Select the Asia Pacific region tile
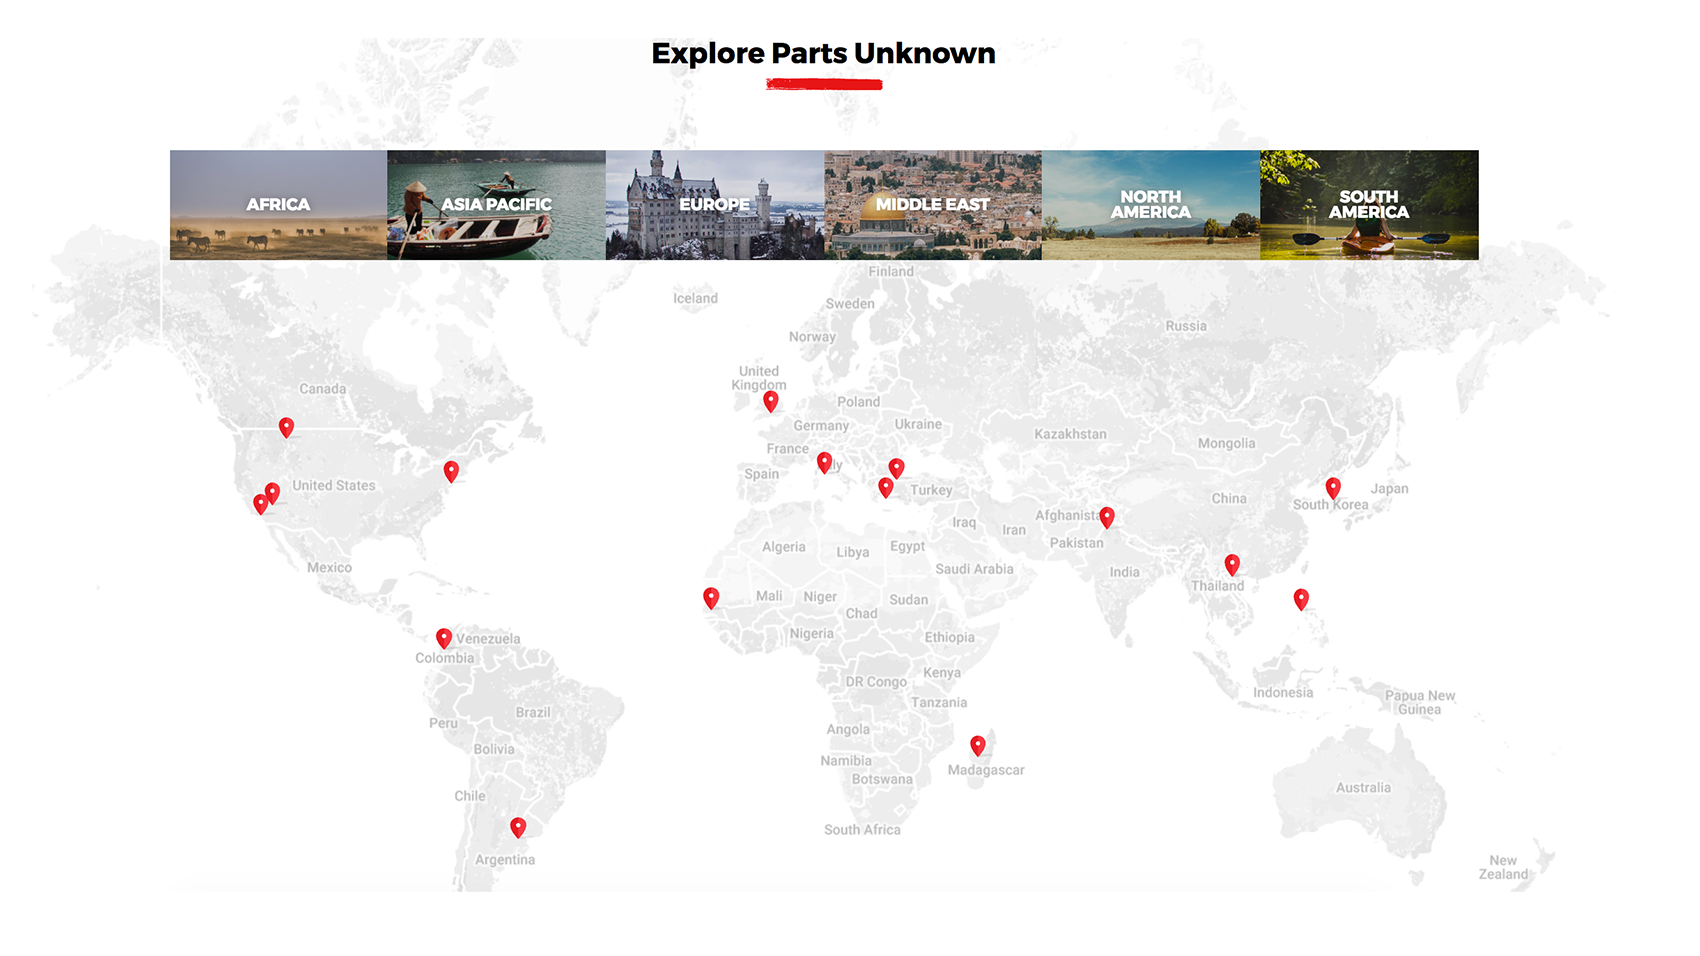The width and height of the screenshot is (1700, 956). (496, 205)
